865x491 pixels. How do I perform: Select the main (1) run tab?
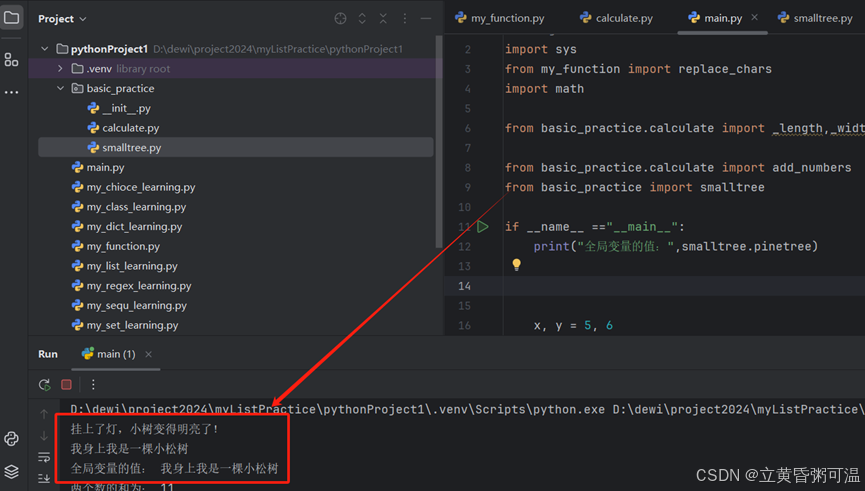click(x=108, y=354)
